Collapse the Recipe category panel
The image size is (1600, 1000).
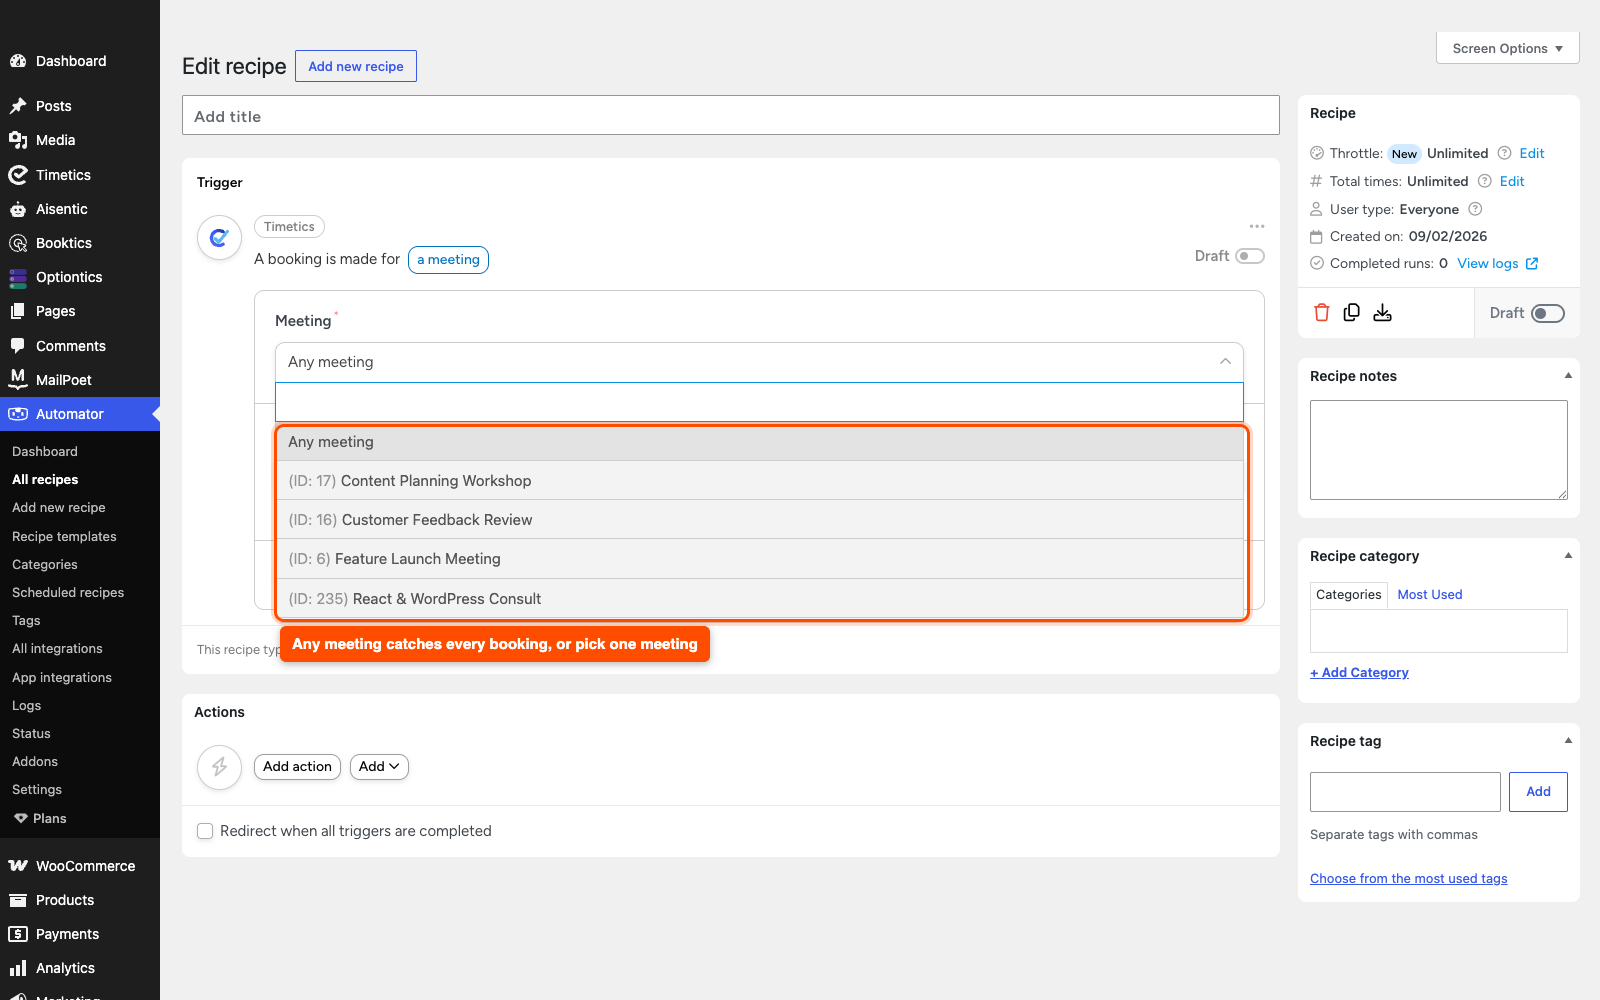1568,556
